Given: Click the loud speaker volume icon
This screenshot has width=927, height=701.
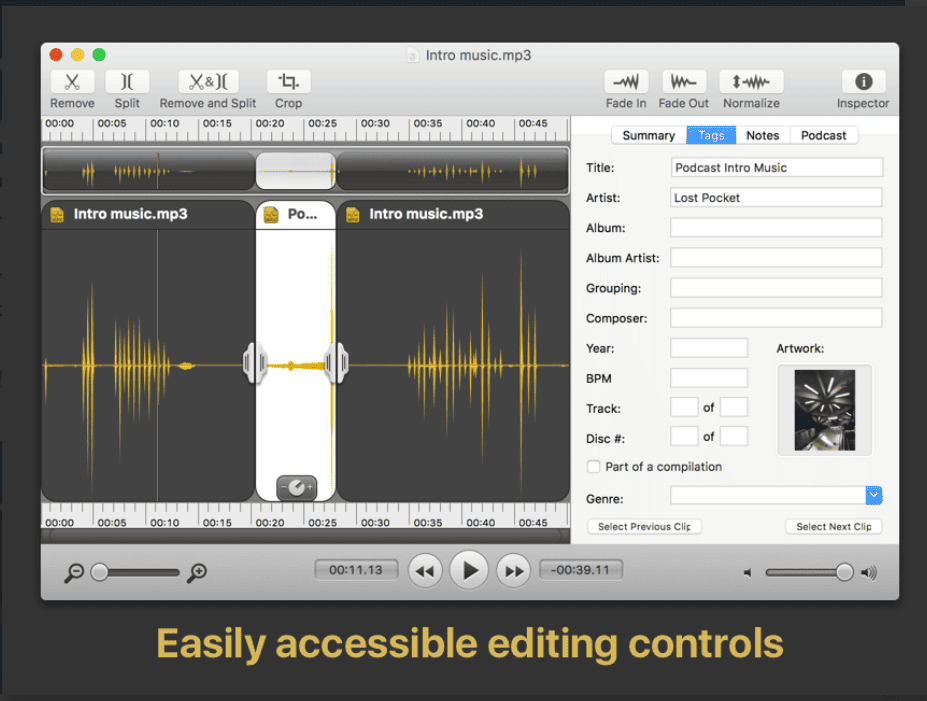Looking at the screenshot, I should pos(869,572).
